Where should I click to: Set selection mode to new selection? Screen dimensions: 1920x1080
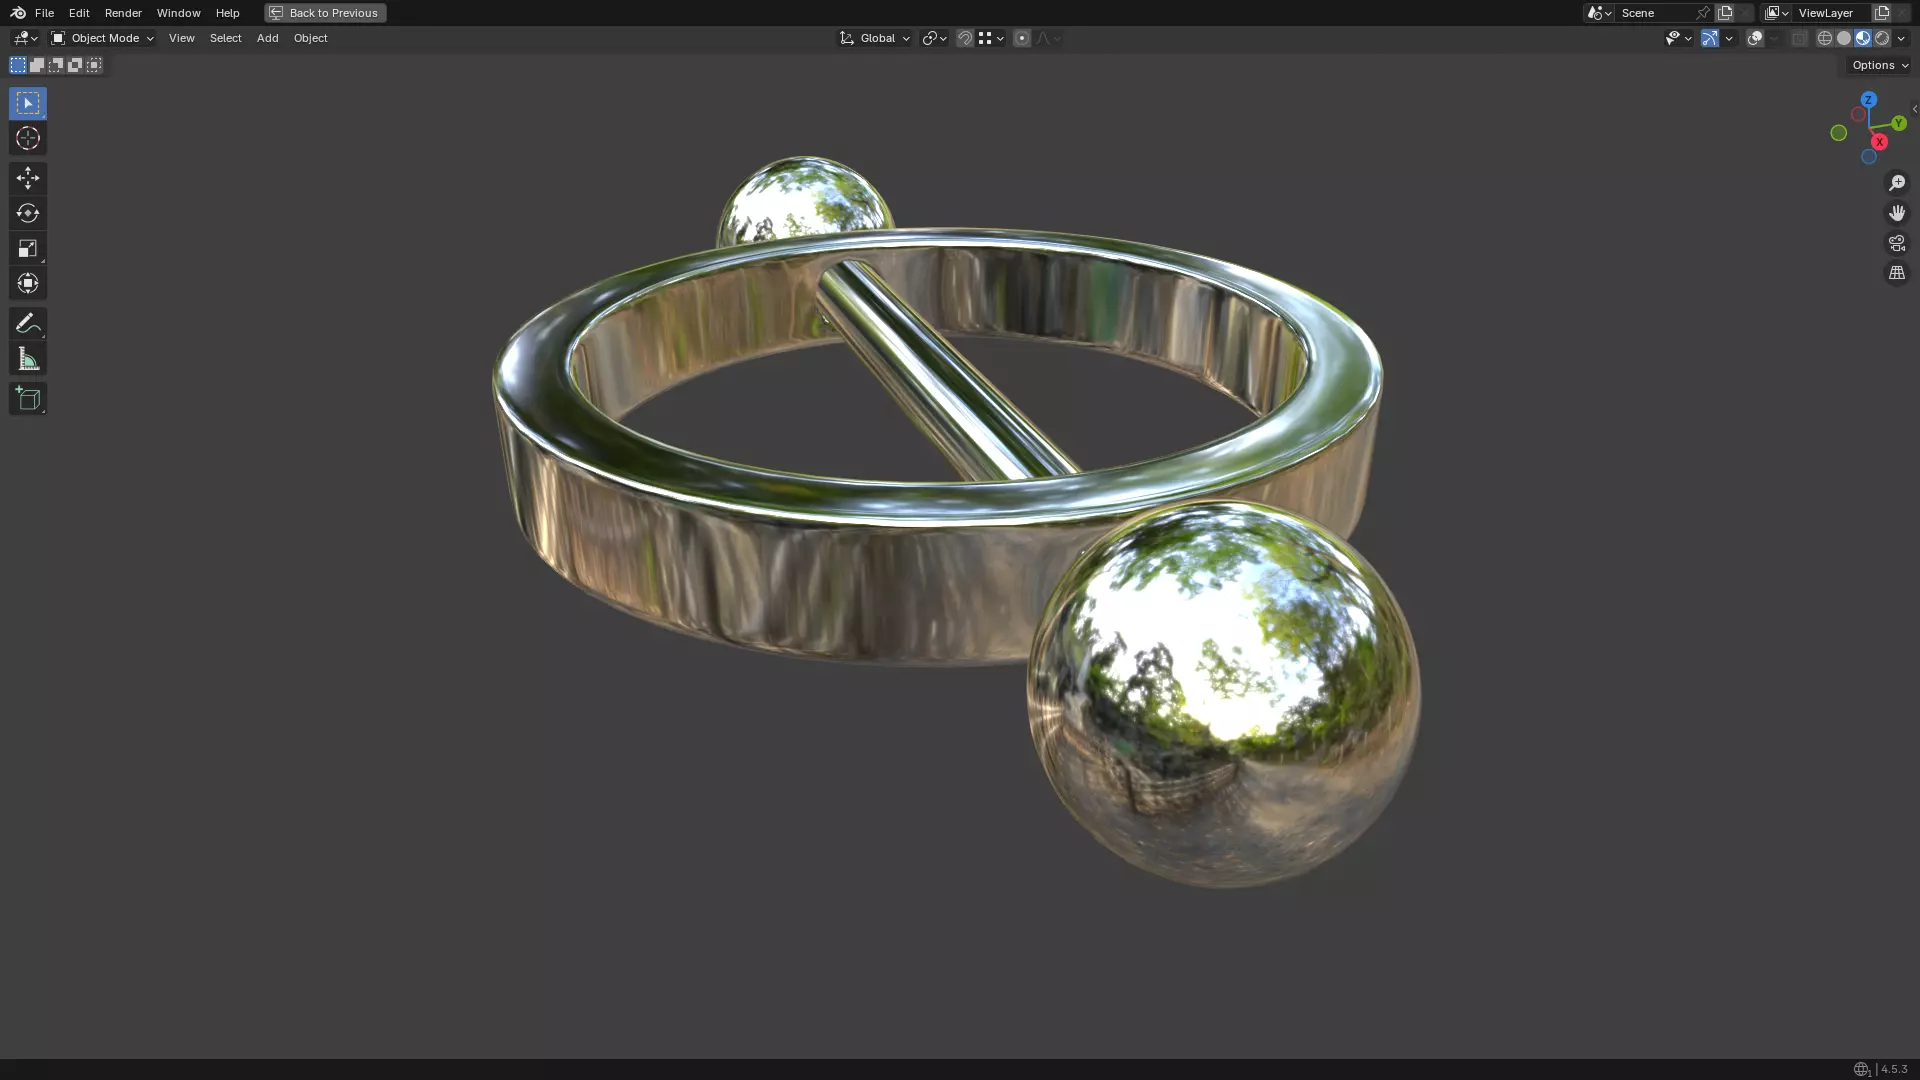[x=18, y=65]
